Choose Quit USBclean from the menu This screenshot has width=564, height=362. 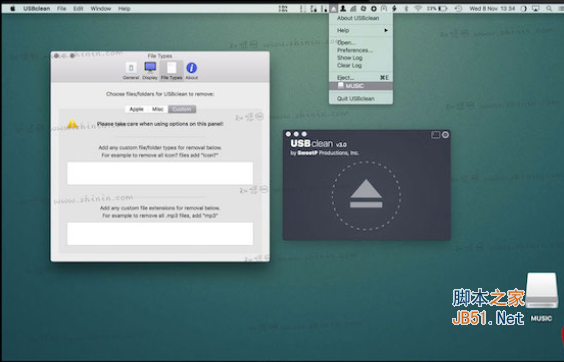tap(361, 98)
